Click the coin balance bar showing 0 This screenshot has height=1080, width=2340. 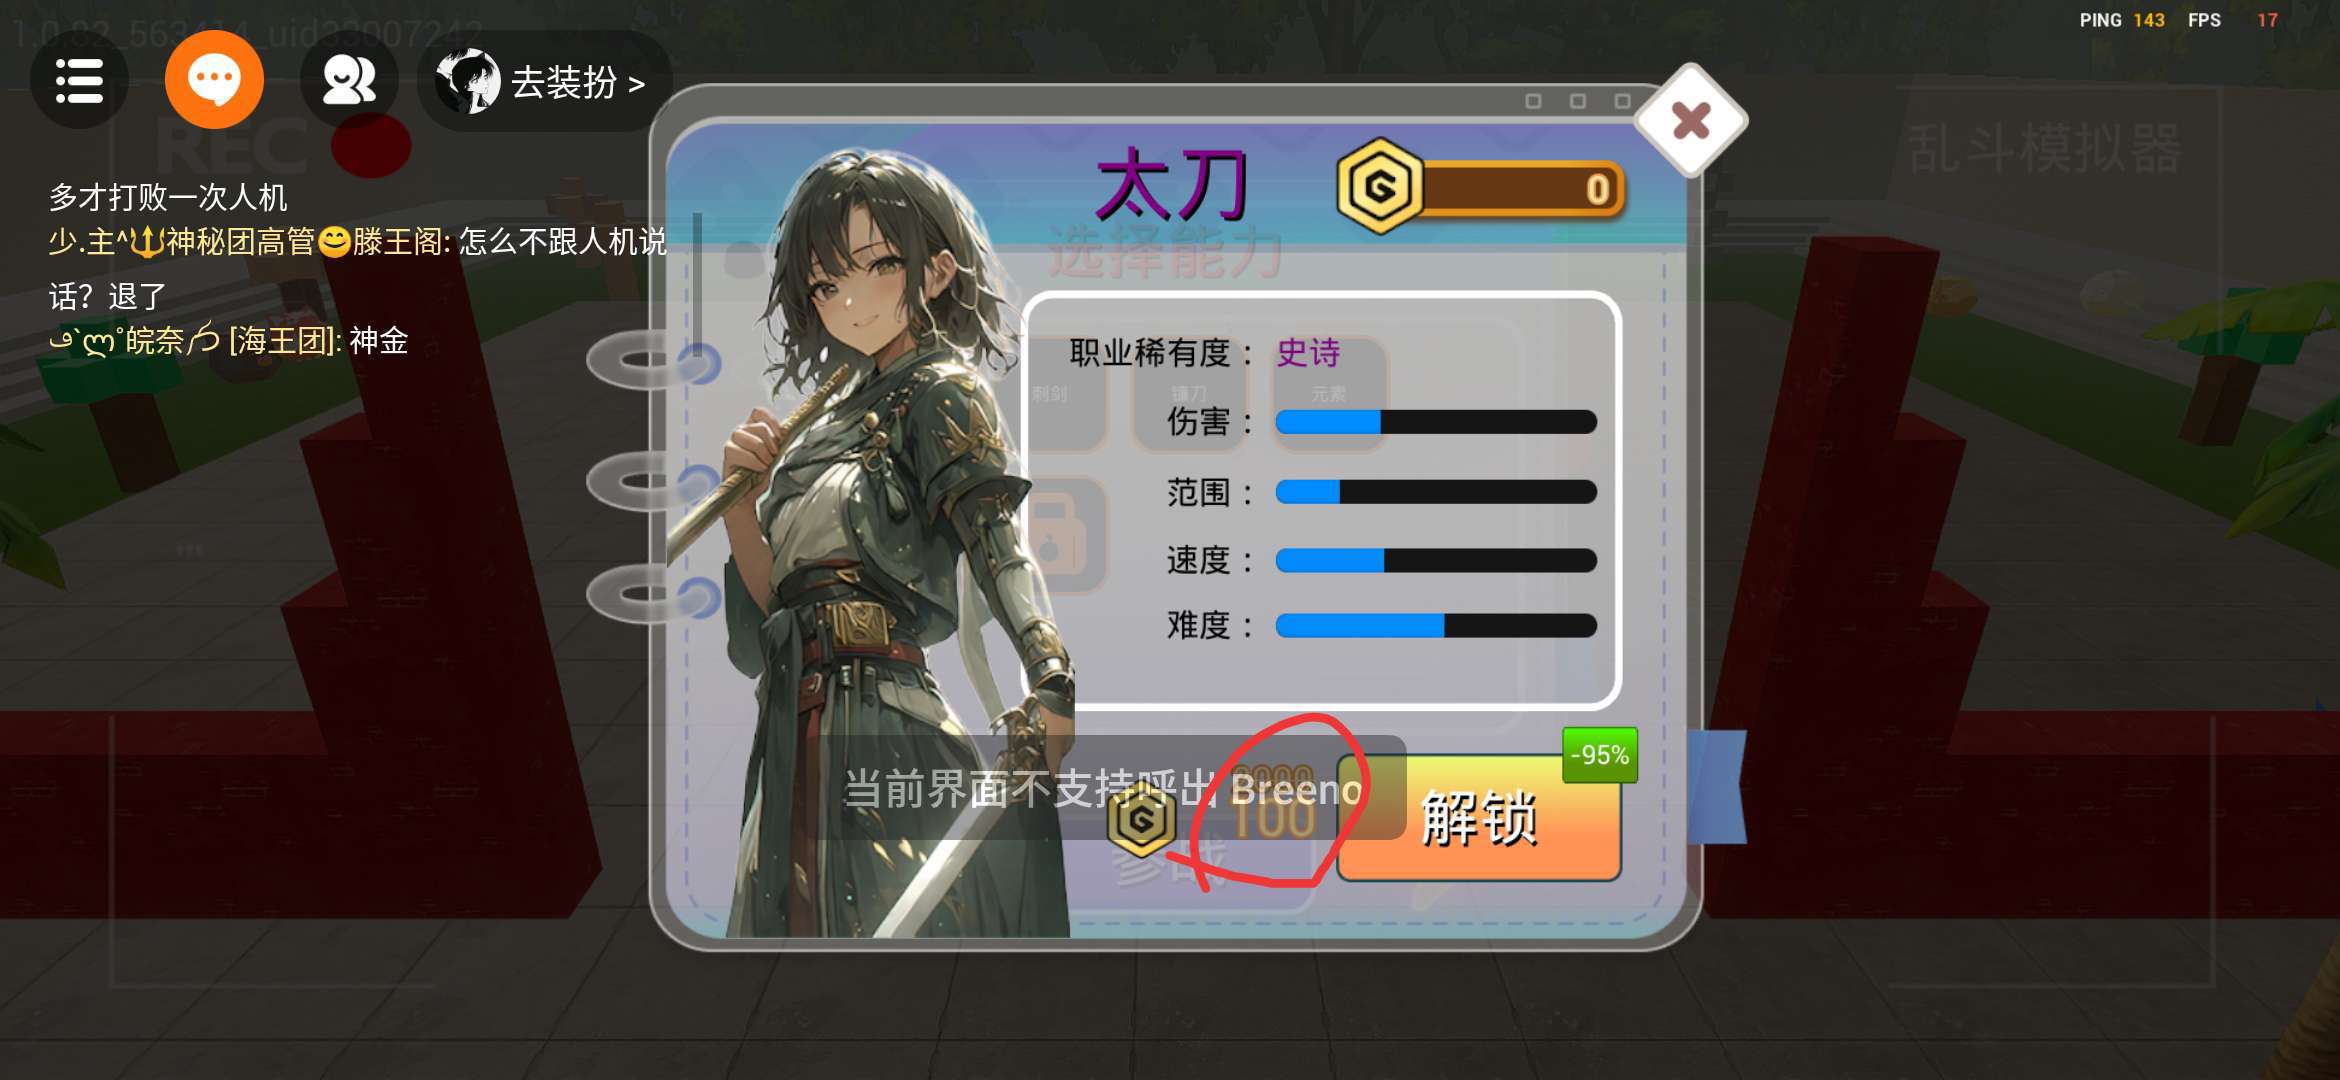tap(1521, 188)
